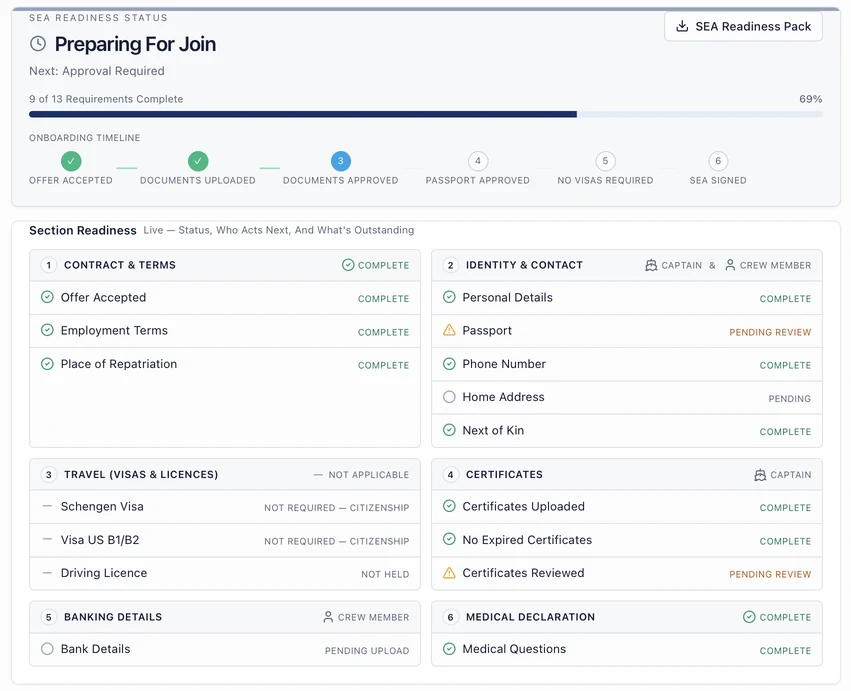Screen dimensions: 851x691
Task: Open the Travel (Visas & Licences) section header
Action: [225, 474]
